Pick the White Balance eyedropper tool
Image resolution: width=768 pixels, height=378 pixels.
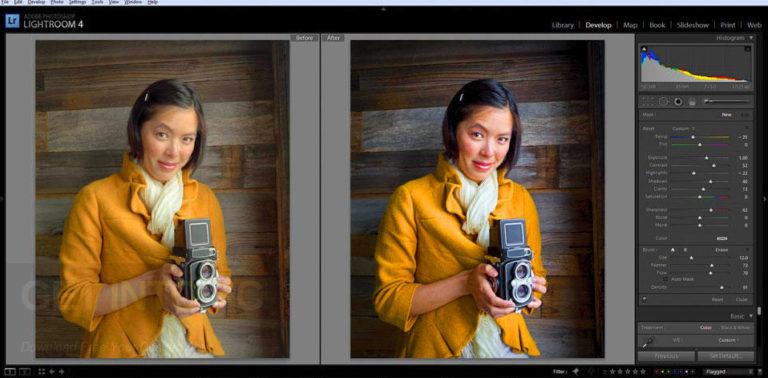(648, 342)
